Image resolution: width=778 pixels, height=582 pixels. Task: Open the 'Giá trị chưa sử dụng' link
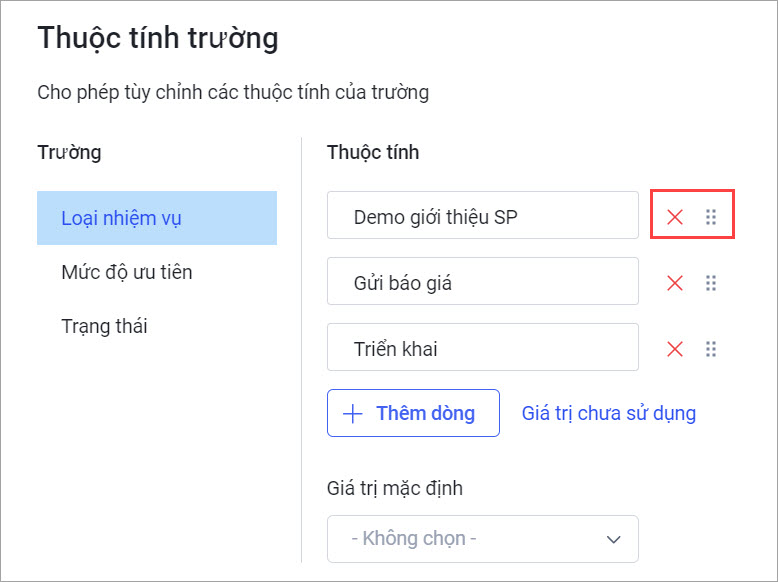coord(608,413)
